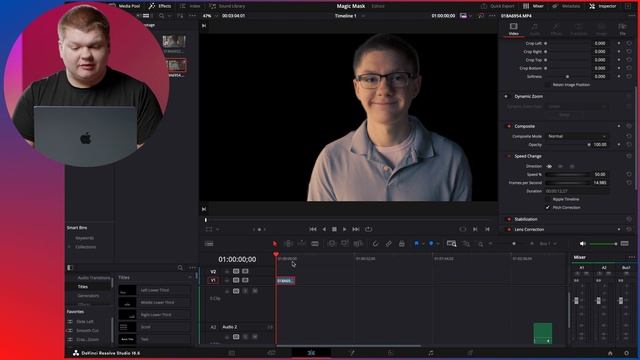Stop playback in viewer
The width and height of the screenshot is (640, 360).
(x=334, y=229)
